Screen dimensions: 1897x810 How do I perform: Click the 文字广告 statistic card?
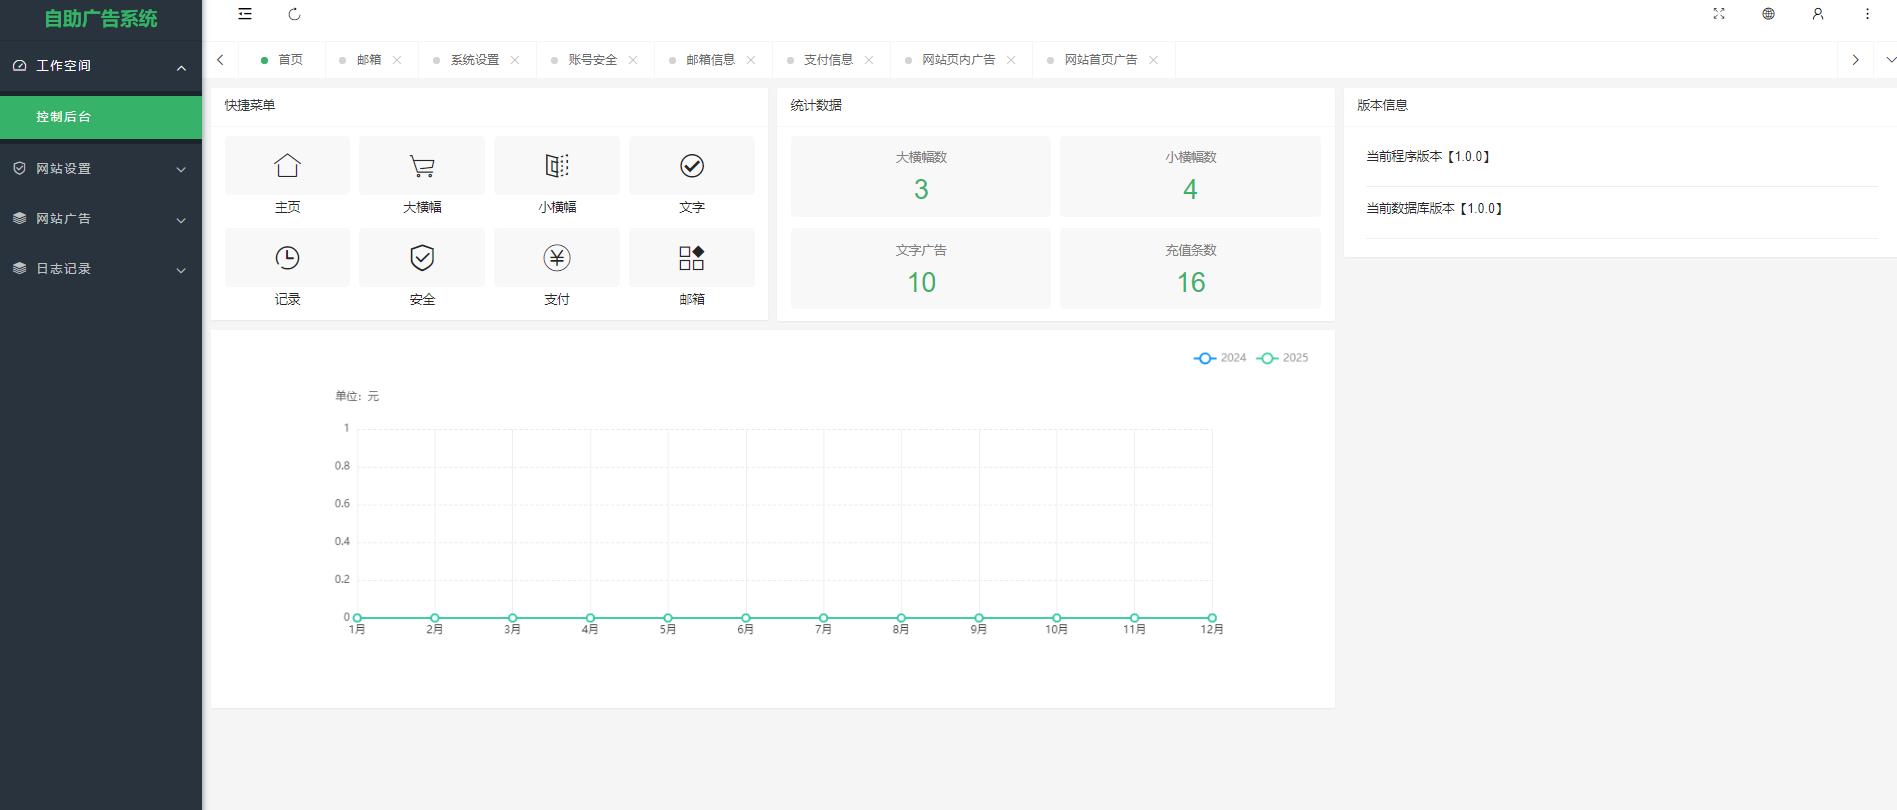921,268
